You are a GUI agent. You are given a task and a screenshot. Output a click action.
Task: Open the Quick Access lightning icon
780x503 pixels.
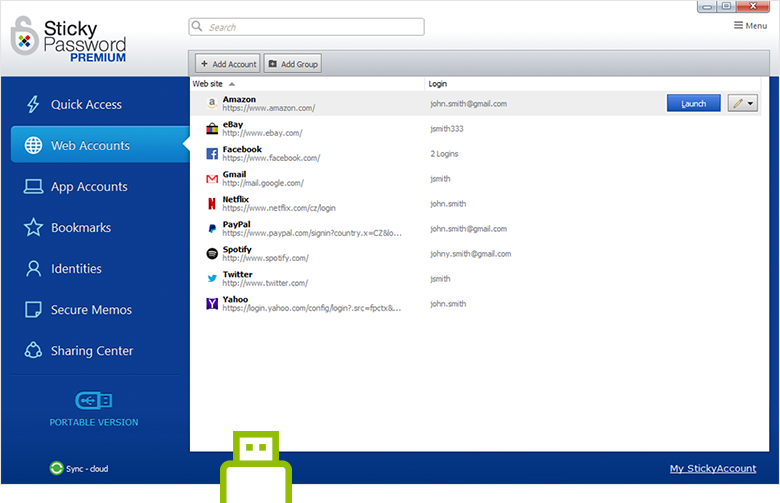[x=33, y=105]
